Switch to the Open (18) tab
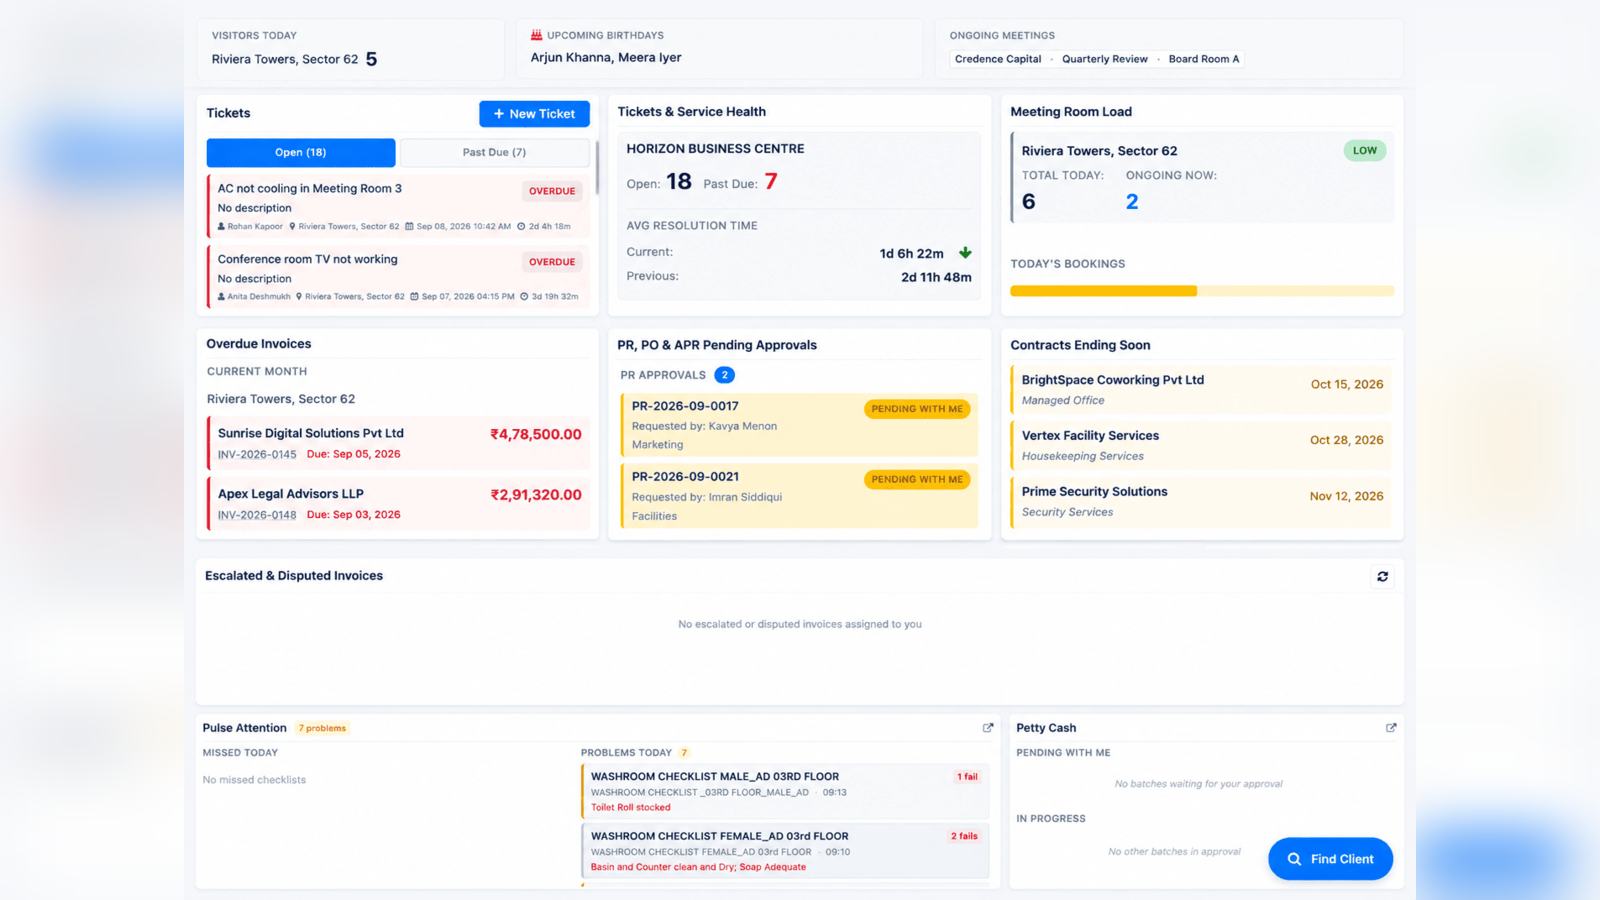1600x900 pixels. coord(301,152)
